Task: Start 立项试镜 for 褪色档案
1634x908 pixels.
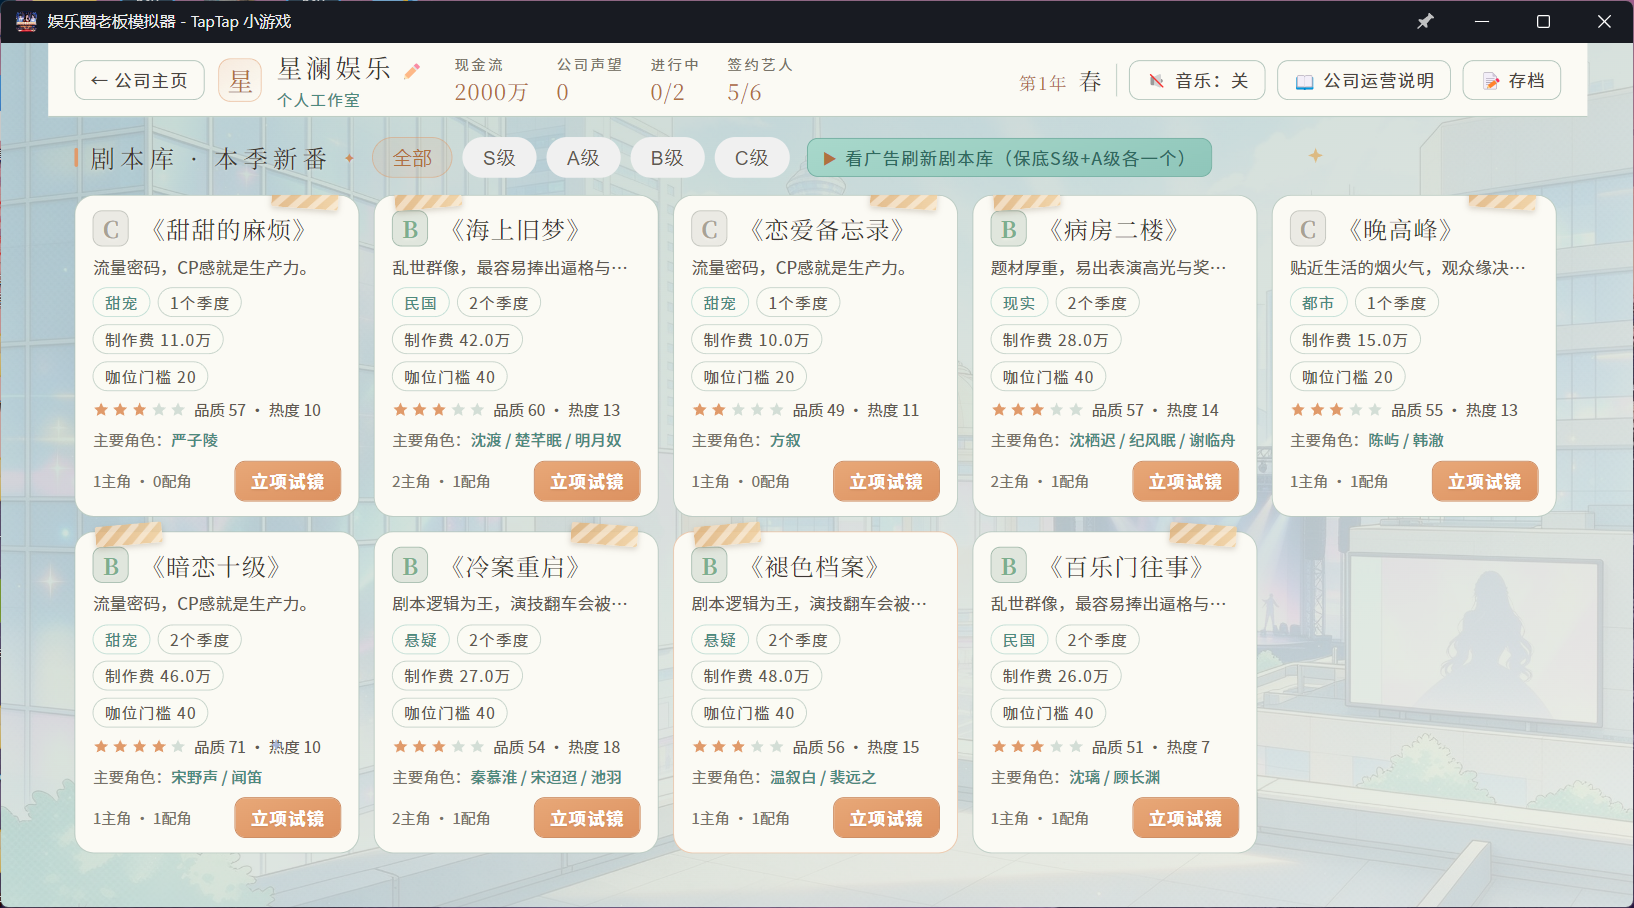Action: tap(886, 818)
